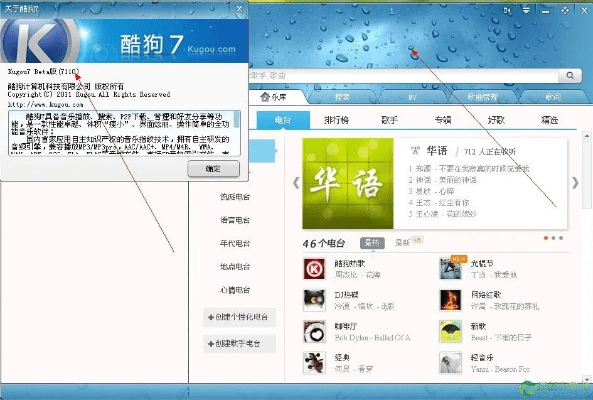
Task: Show previous carousel slide with left arrow
Action: click(x=296, y=183)
